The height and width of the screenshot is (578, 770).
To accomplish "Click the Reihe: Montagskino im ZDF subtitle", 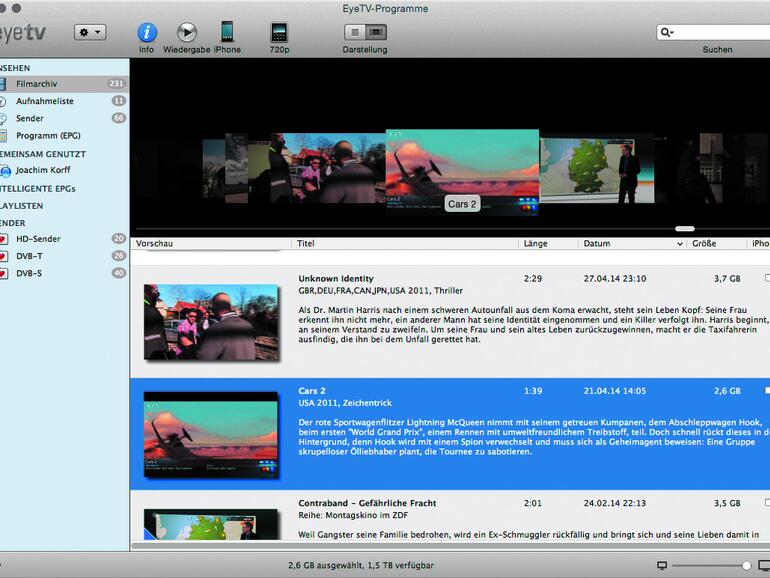I will click(353, 515).
